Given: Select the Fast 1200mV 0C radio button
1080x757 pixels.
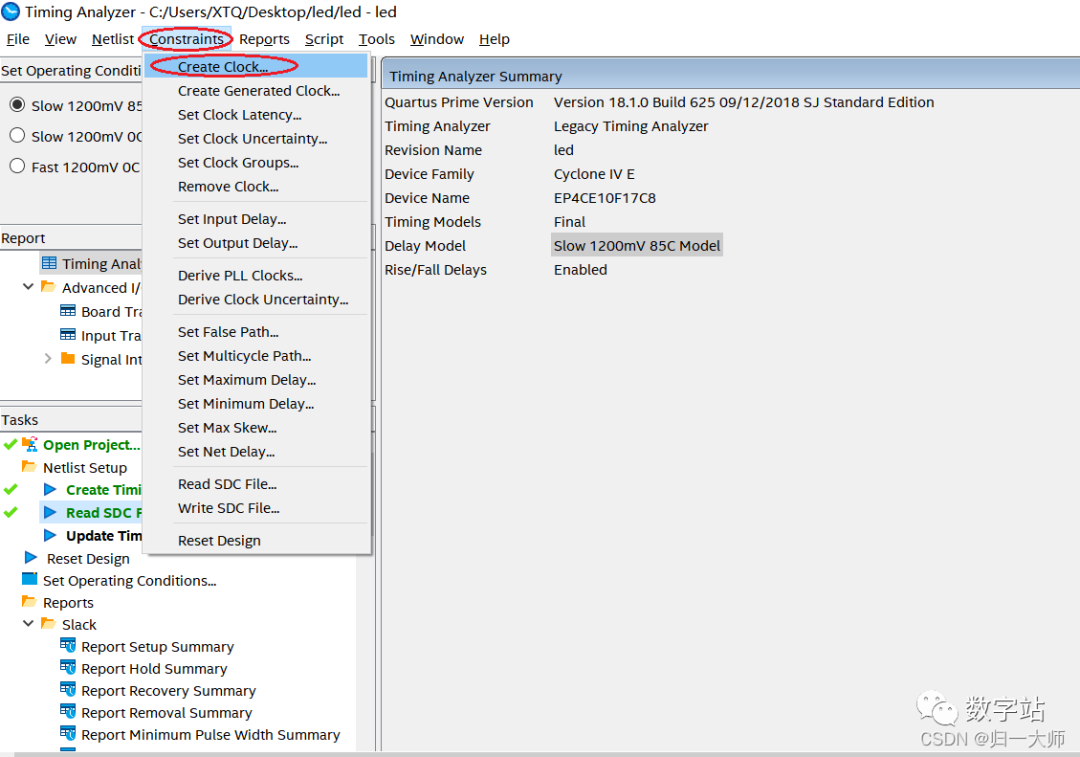Looking at the screenshot, I should pos(17,166).
